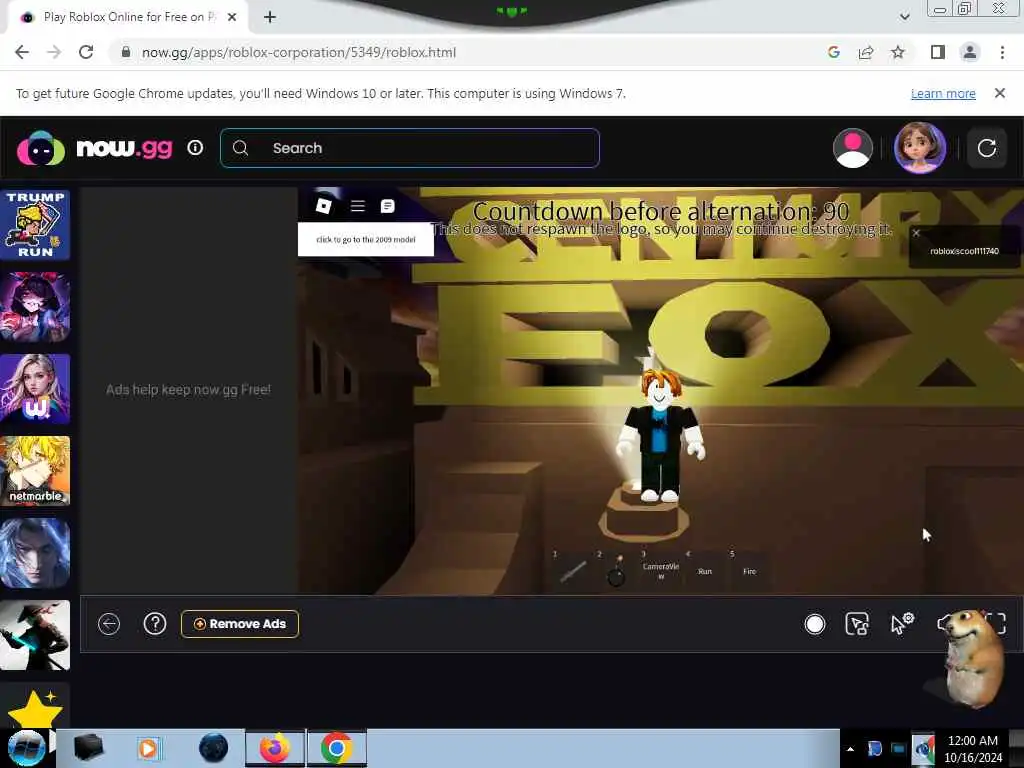Open the dark-haired anime girl game thumbnail

click(35, 307)
